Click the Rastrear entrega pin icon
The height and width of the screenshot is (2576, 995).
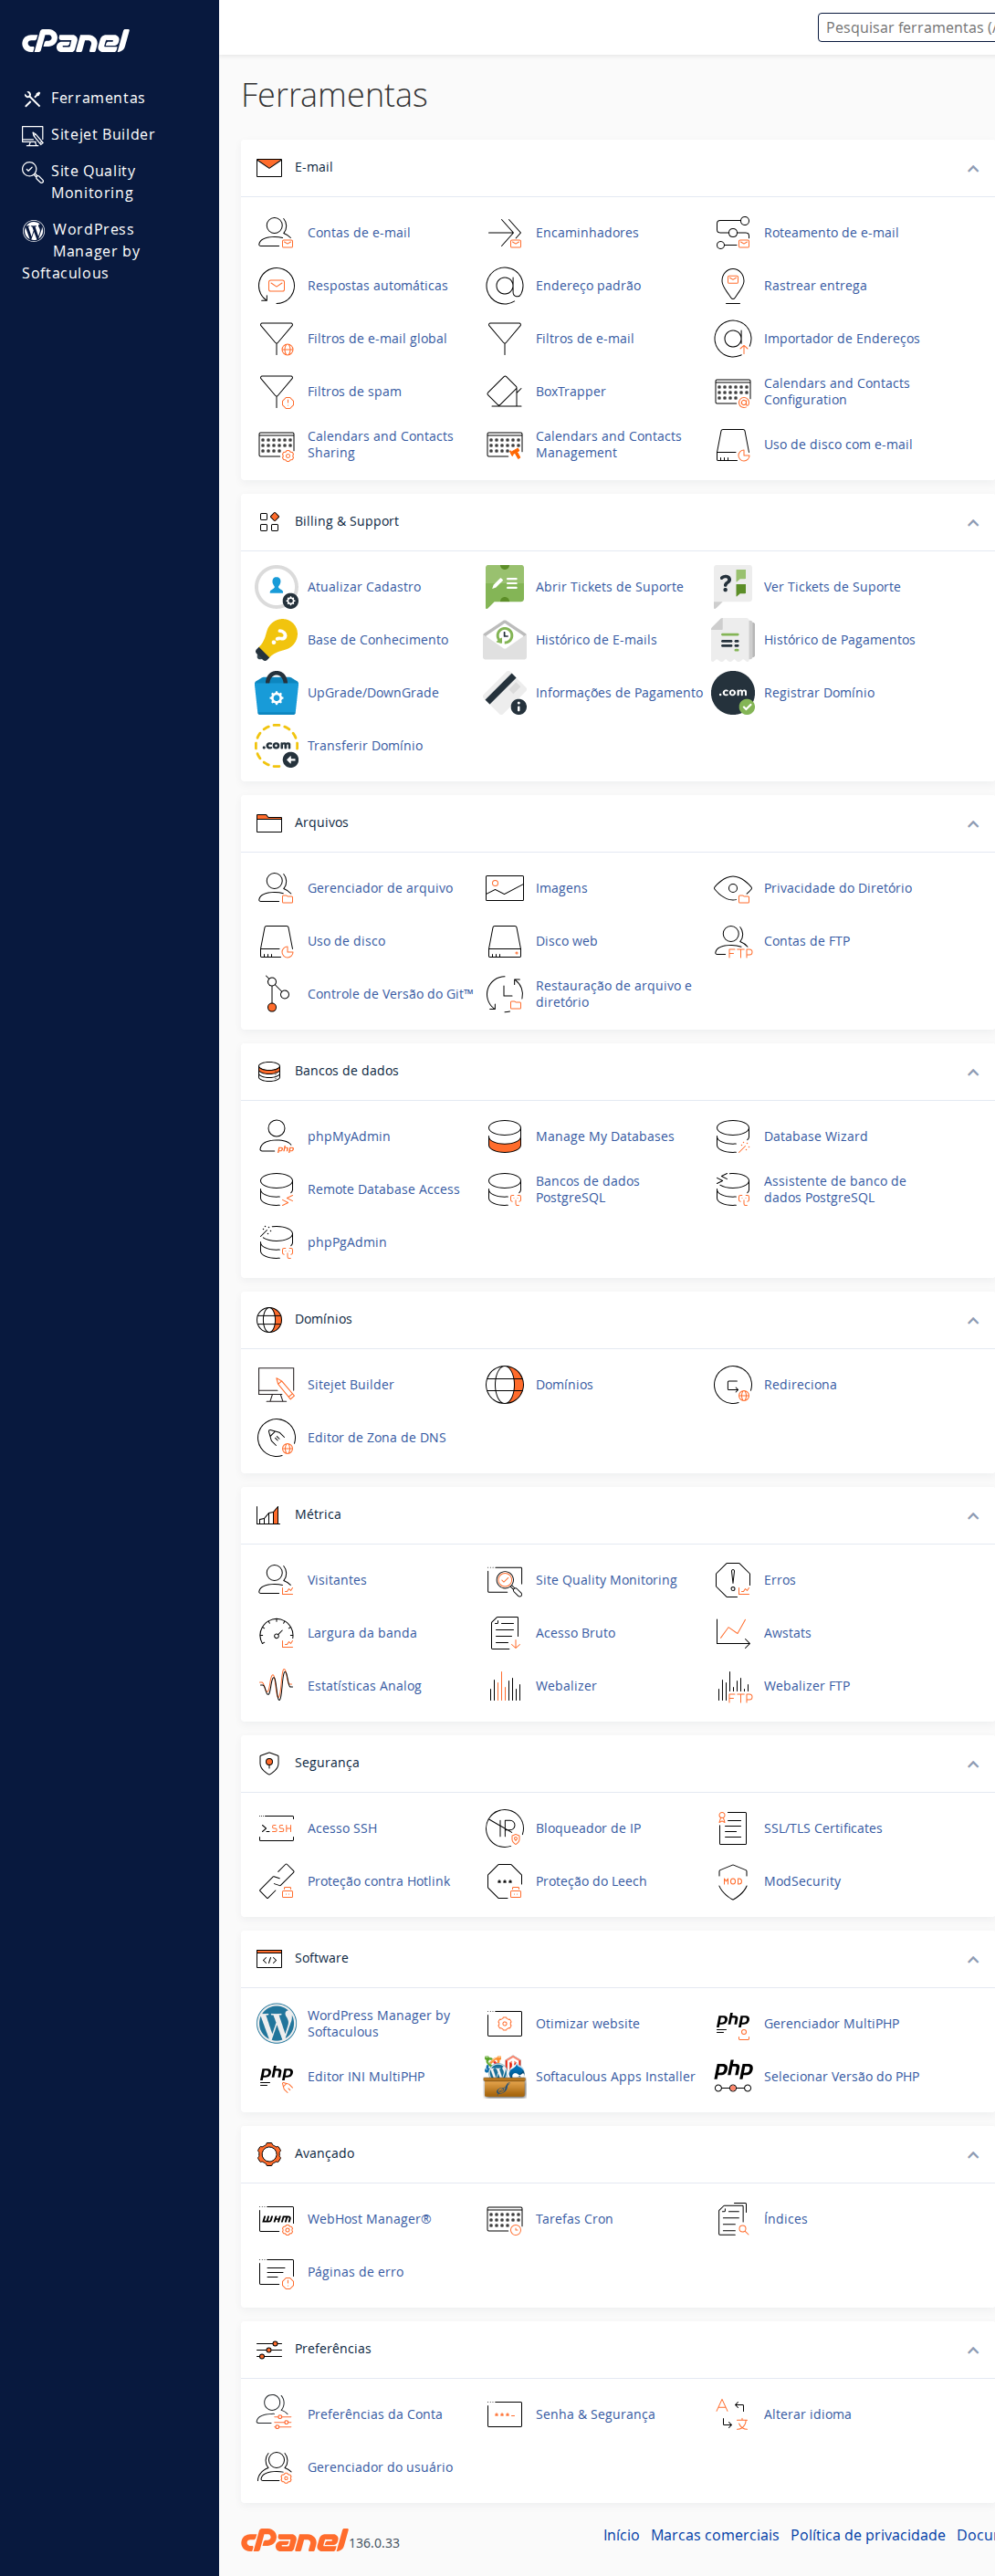coord(732,286)
